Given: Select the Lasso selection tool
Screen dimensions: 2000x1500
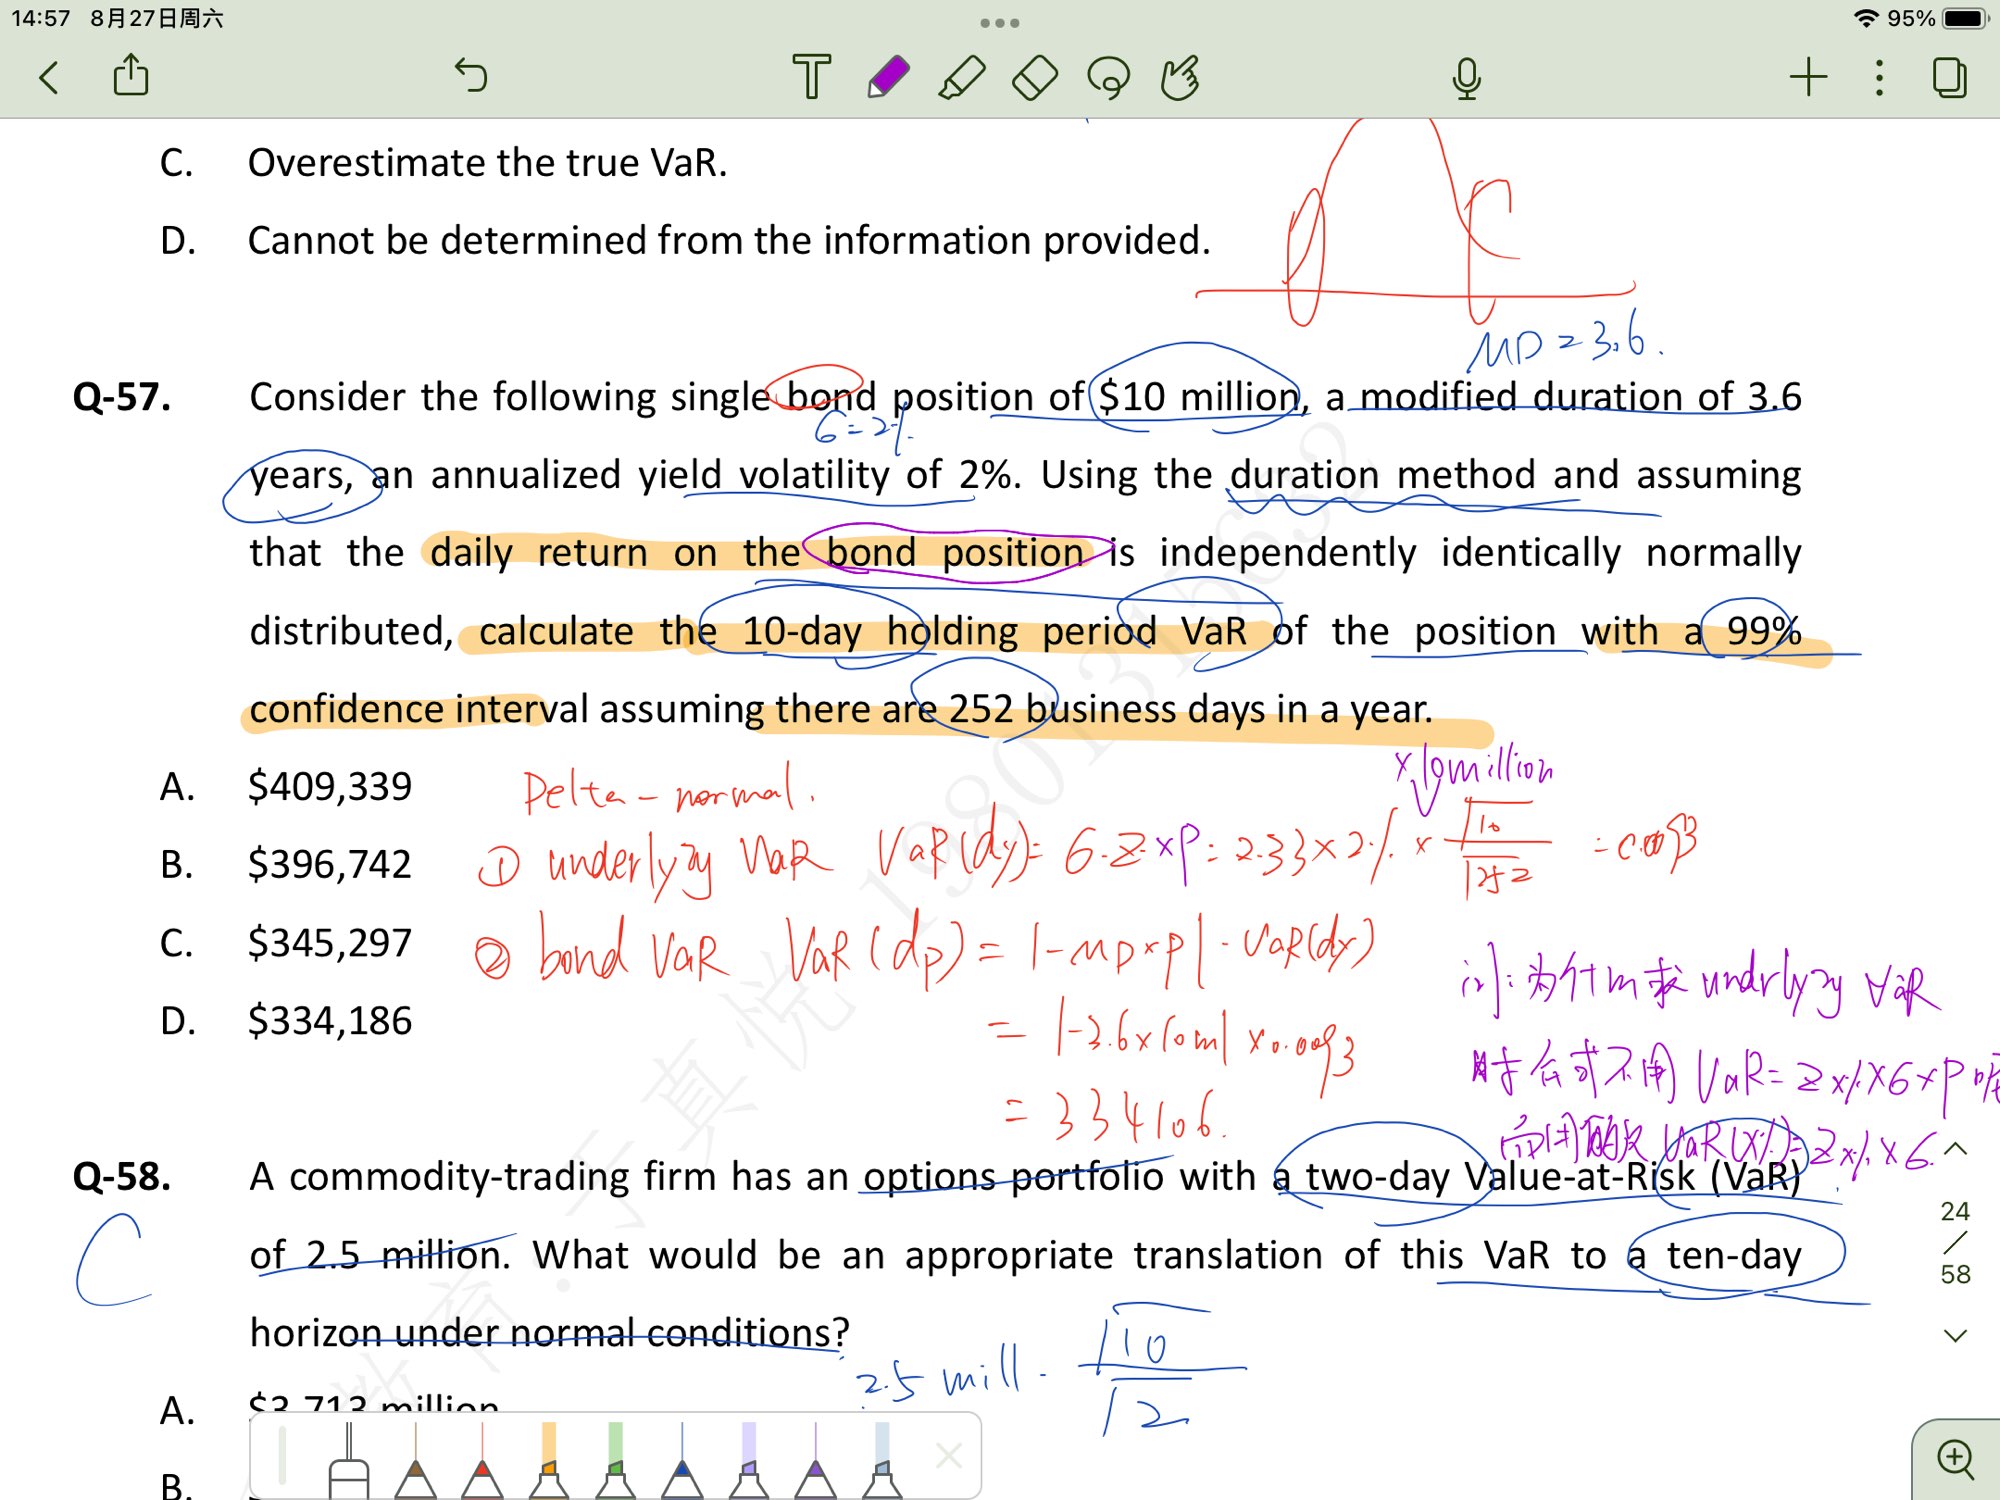Looking at the screenshot, I should pos(1108,77).
